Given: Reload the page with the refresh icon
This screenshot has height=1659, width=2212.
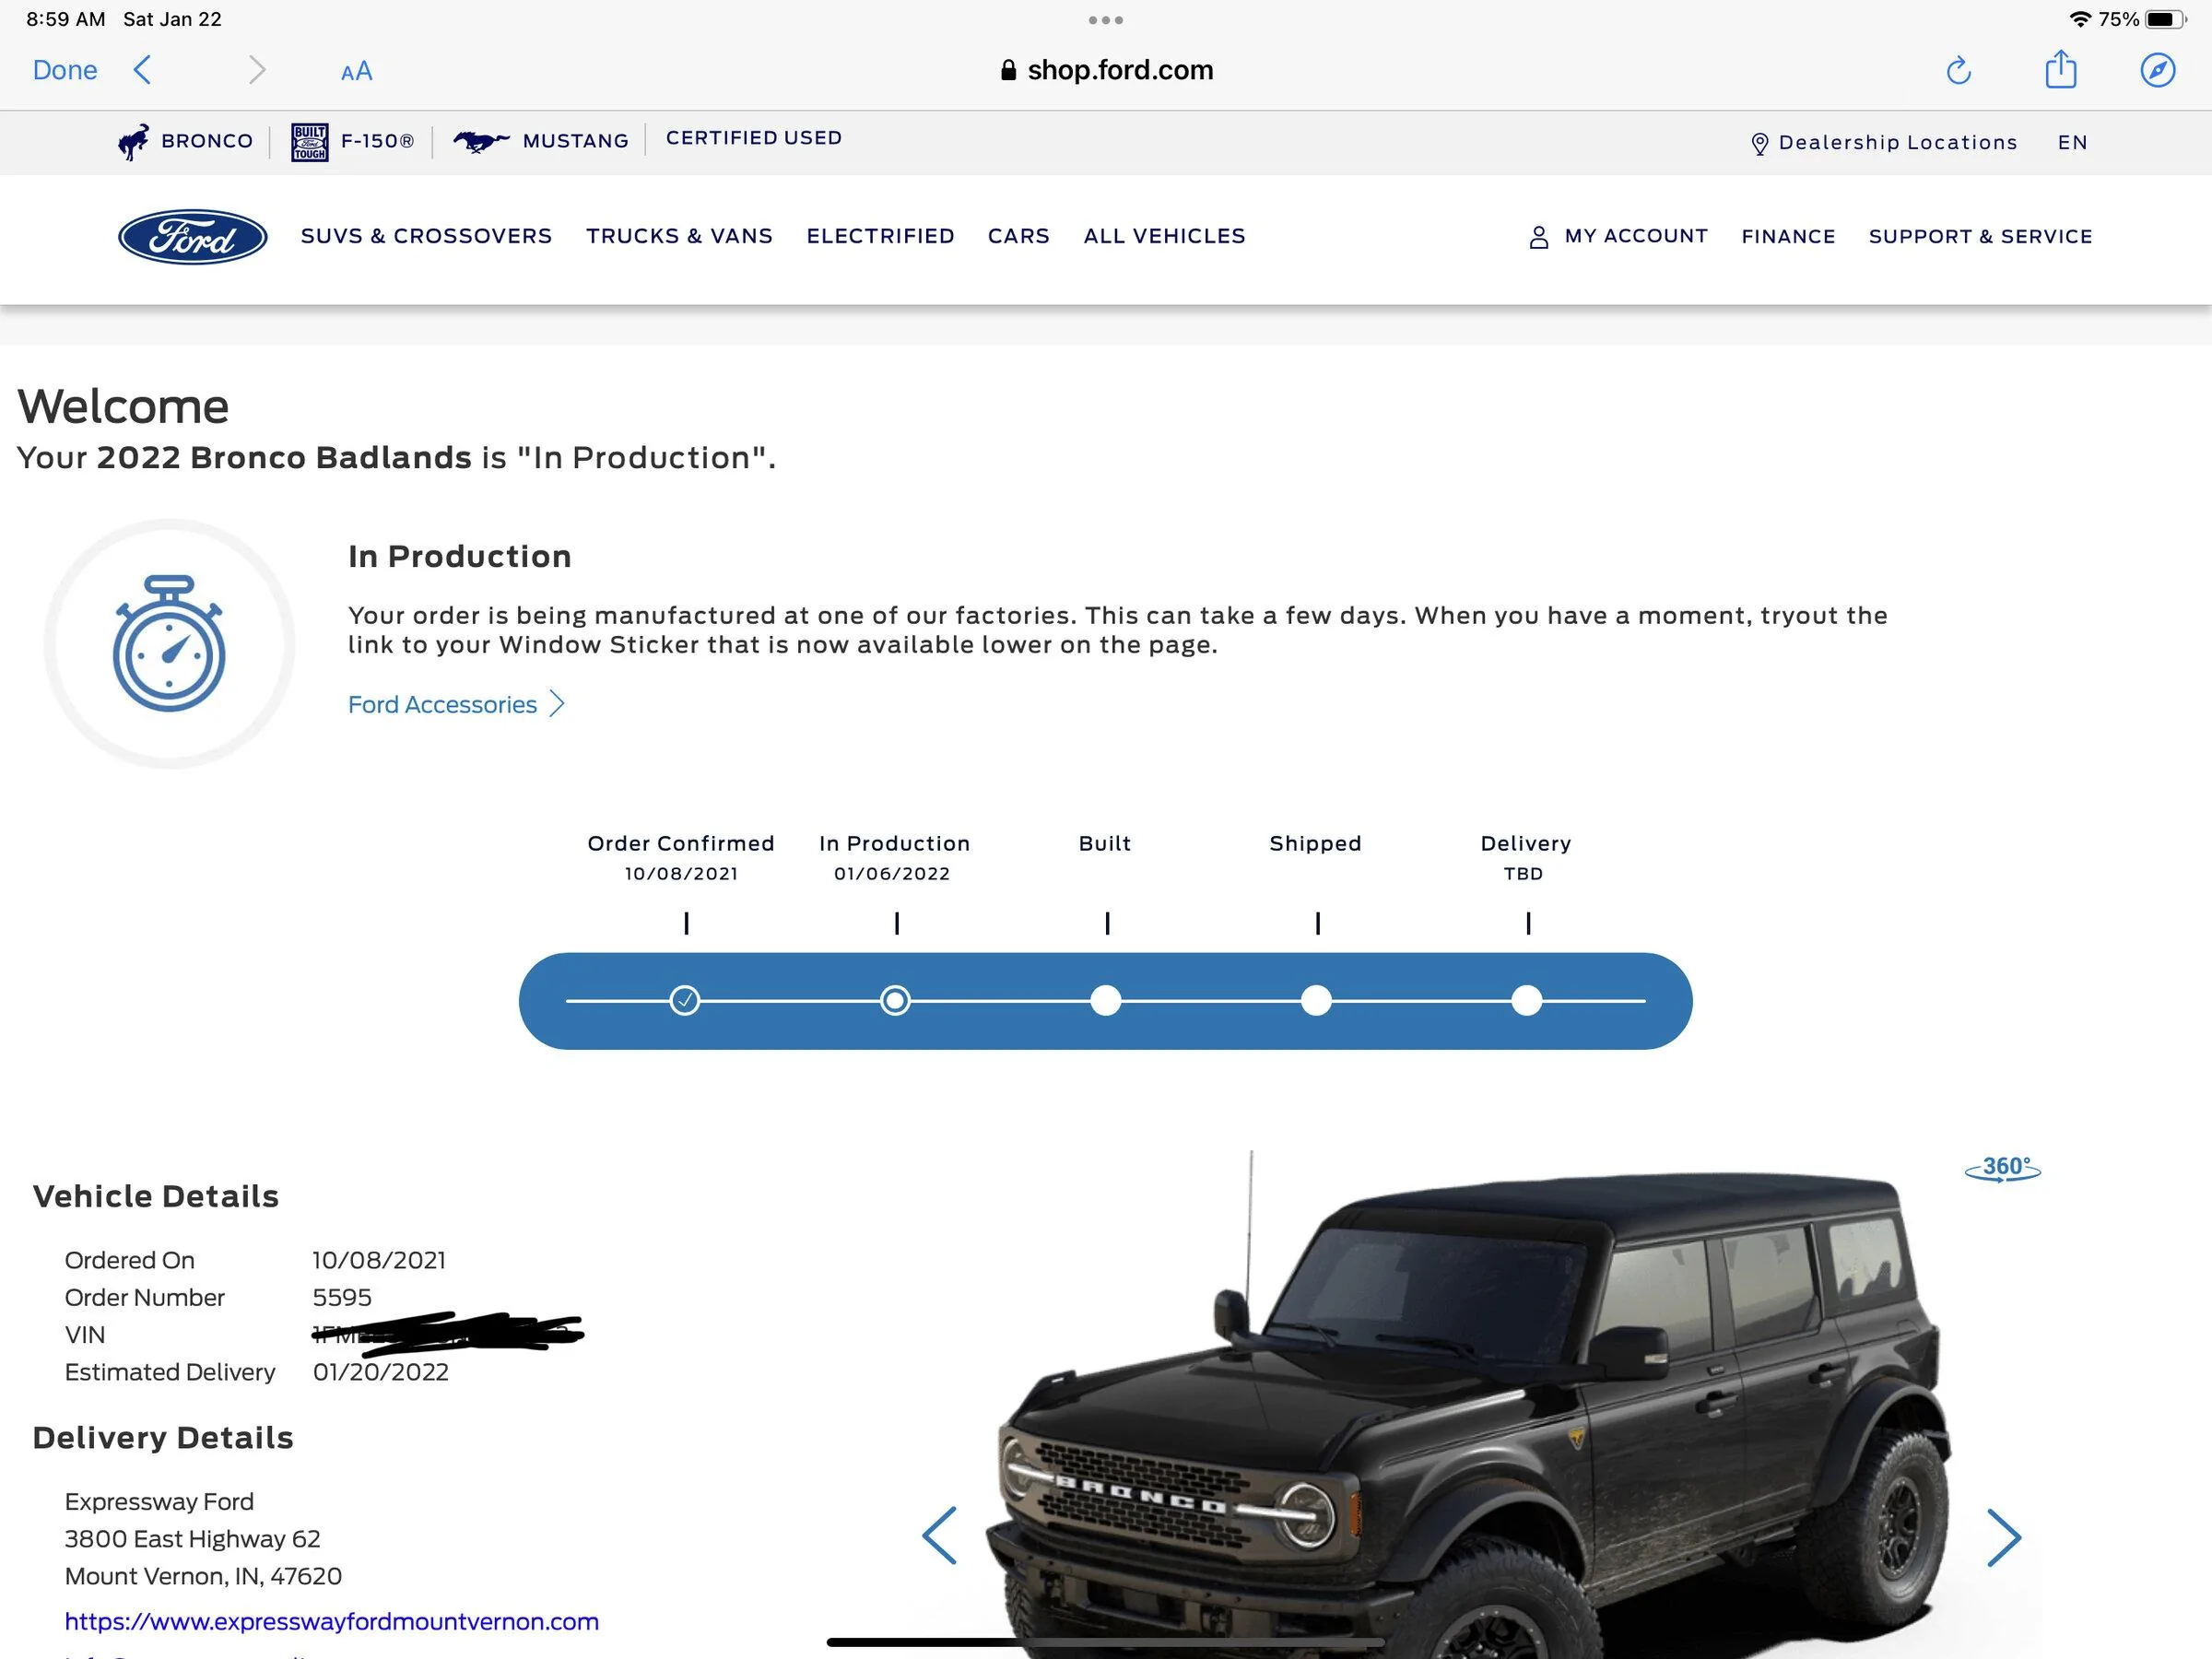Looking at the screenshot, I should 1959,70.
